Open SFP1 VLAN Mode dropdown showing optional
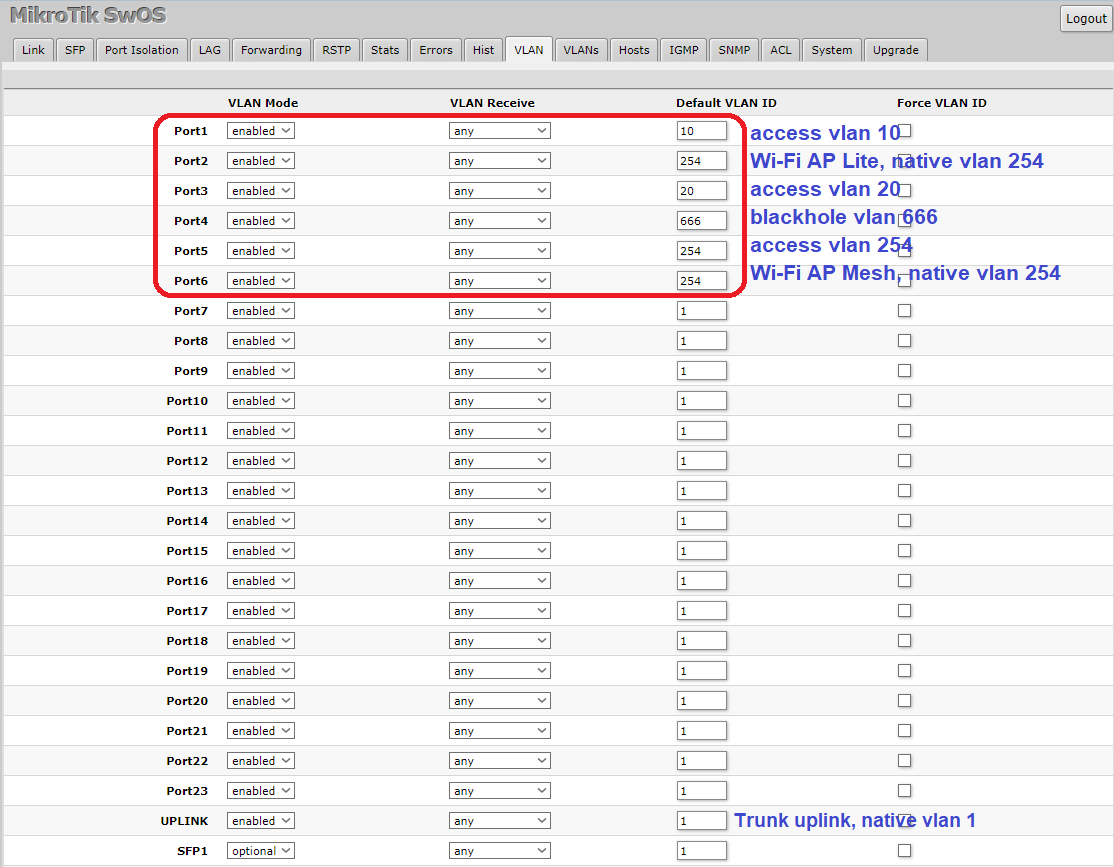 (x=261, y=851)
